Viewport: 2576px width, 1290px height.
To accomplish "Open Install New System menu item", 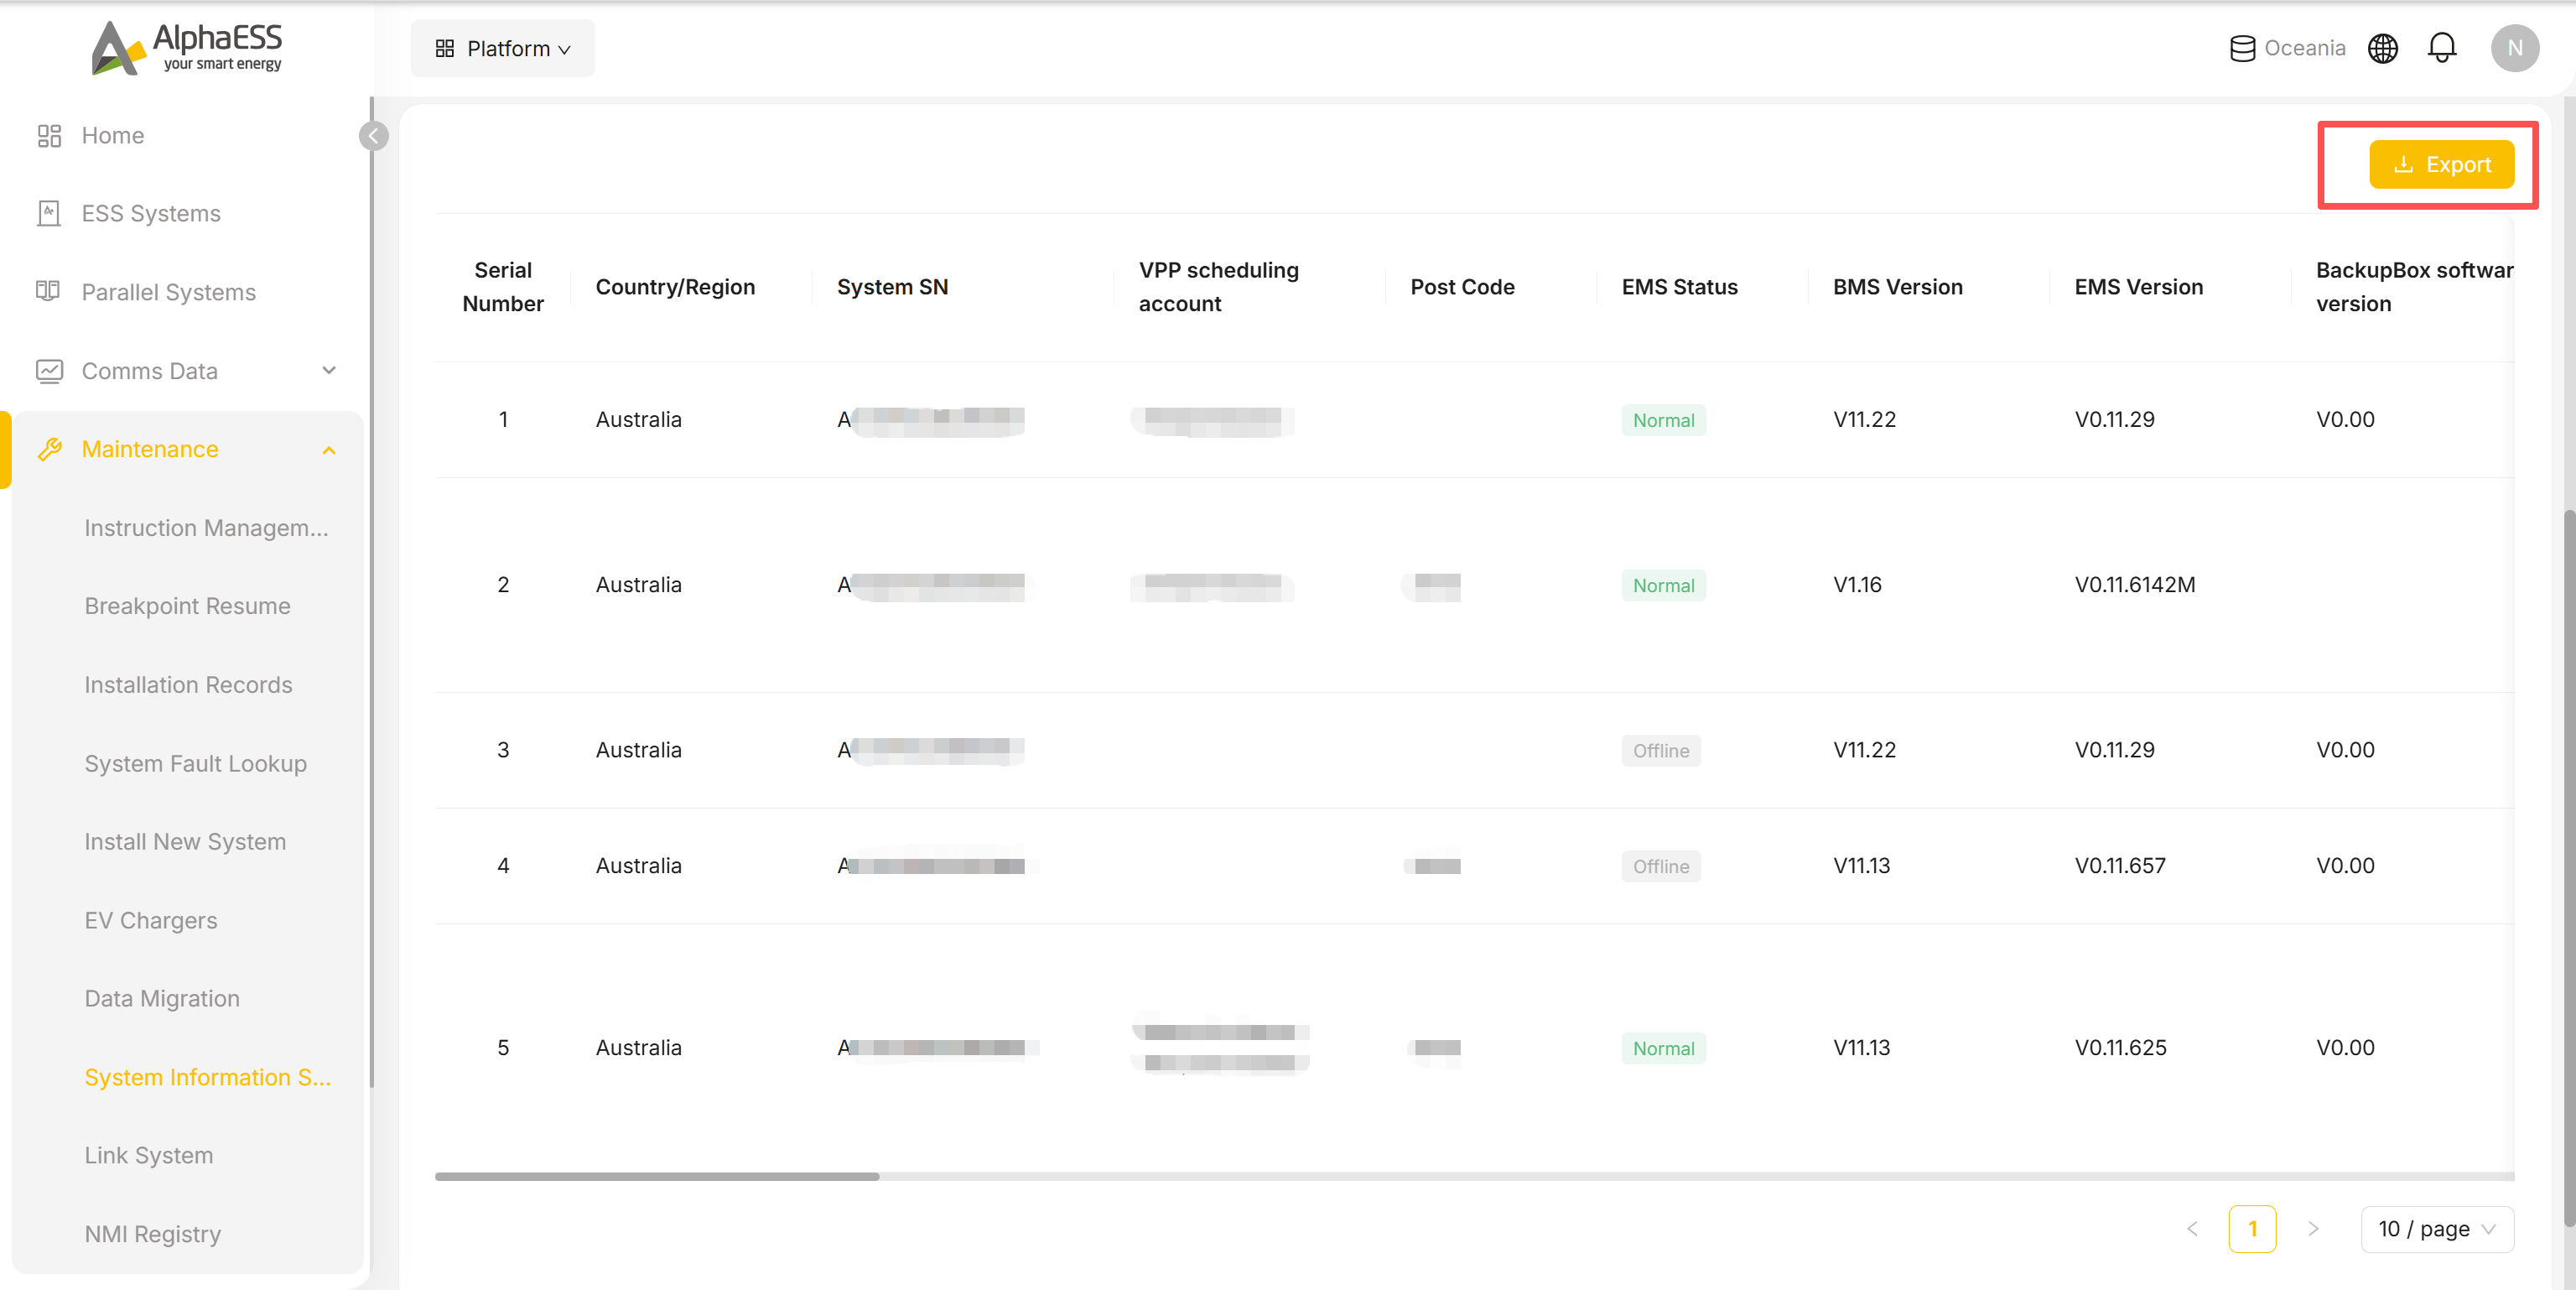I will click(185, 842).
